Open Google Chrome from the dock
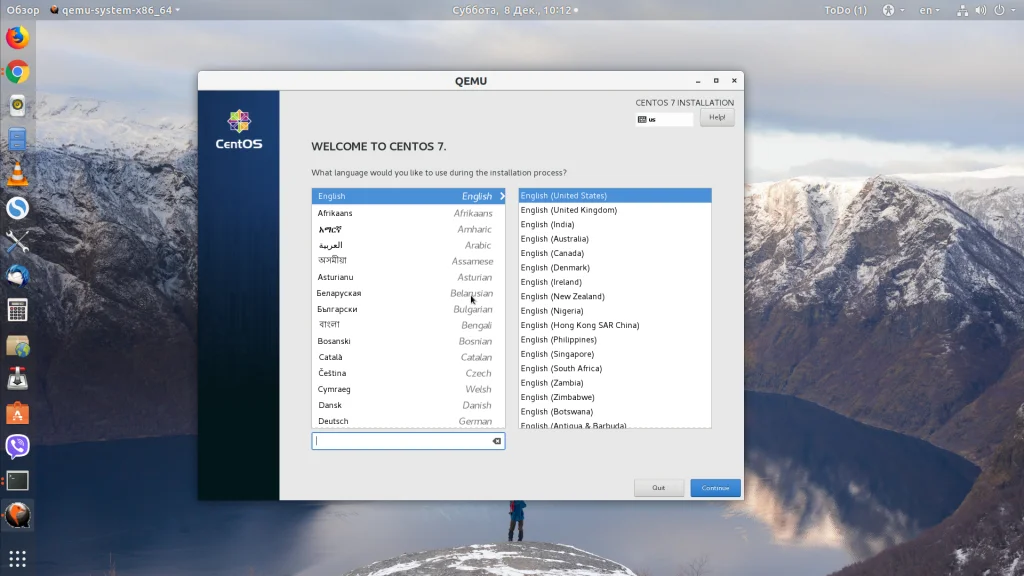This screenshot has width=1024, height=576. pyautogui.click(x=18, y=72)
